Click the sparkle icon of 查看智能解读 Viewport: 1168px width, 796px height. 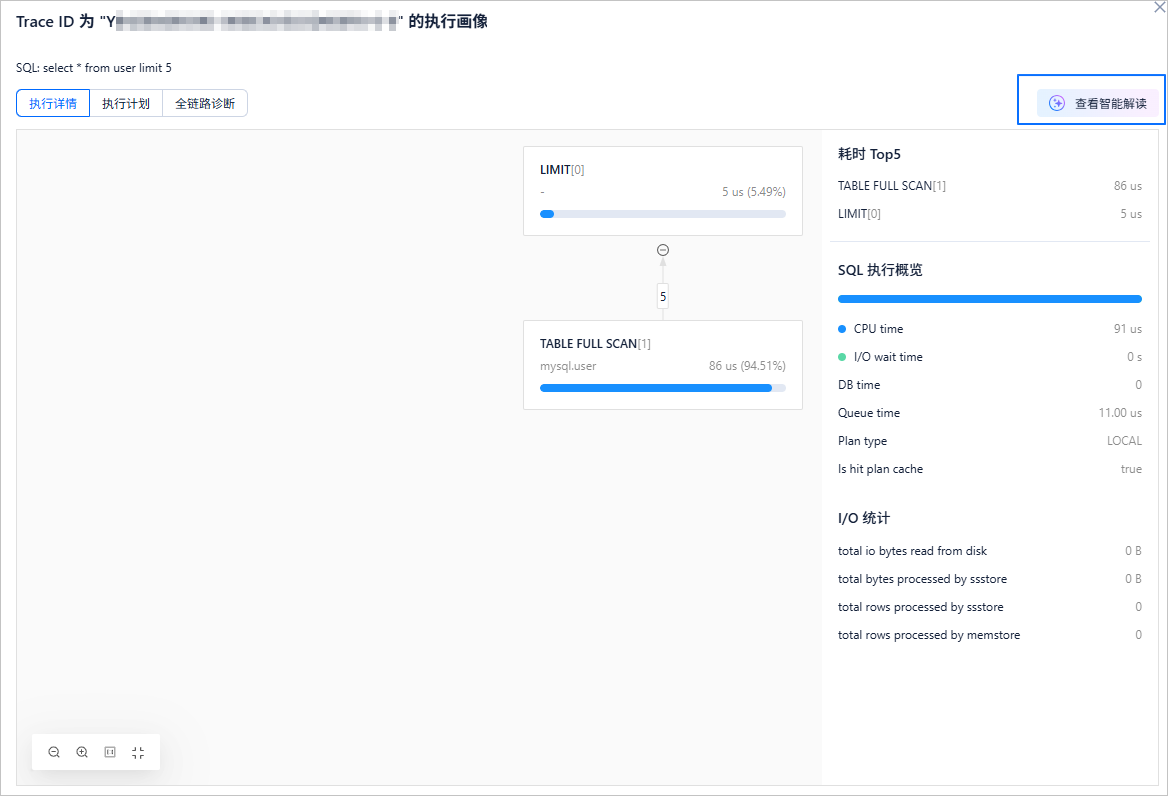click(x=1057, y=104)
